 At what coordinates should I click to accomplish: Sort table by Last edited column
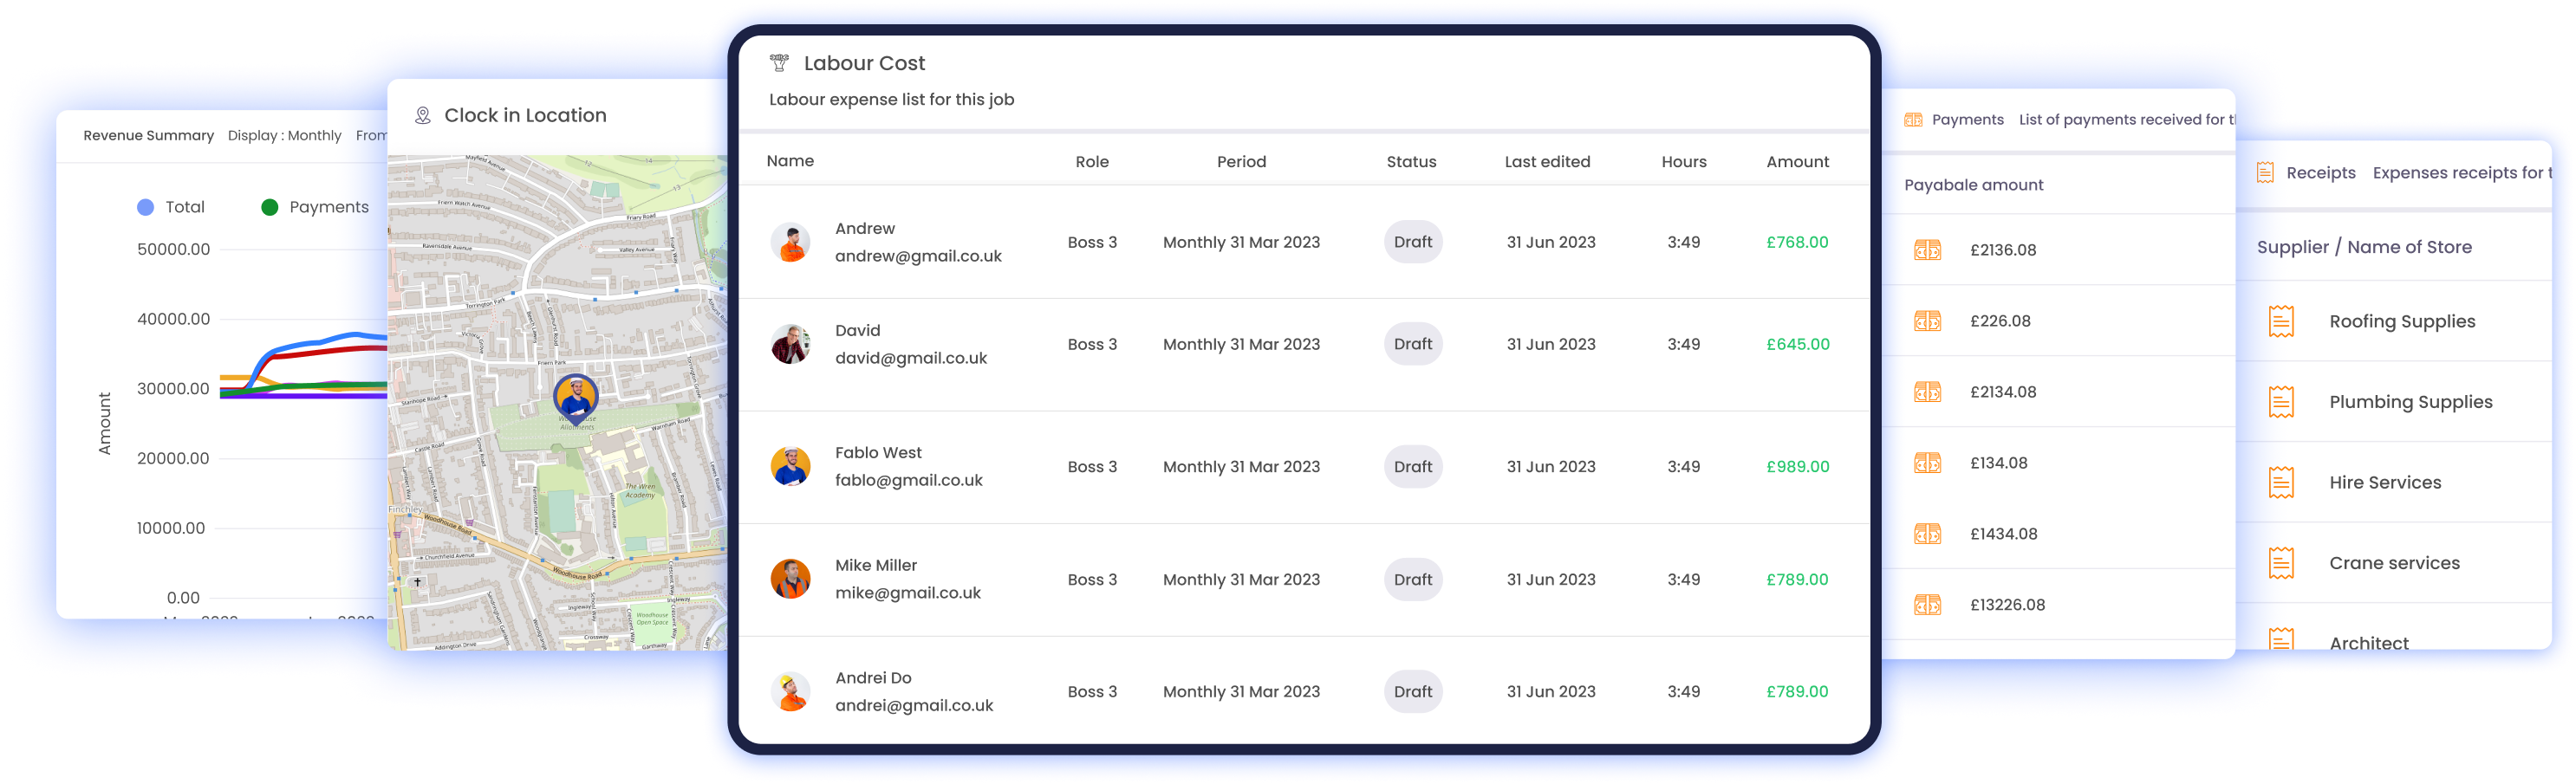(x=1547, y=162)
